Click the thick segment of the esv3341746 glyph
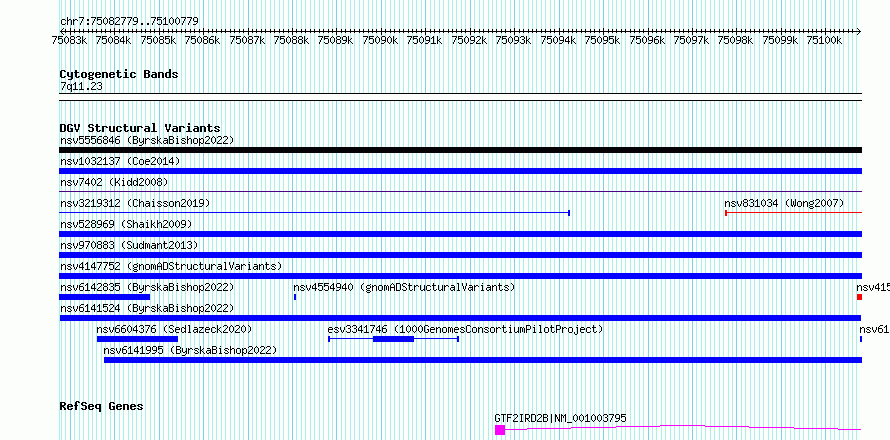Screen dimensions: 890x440 393,339
